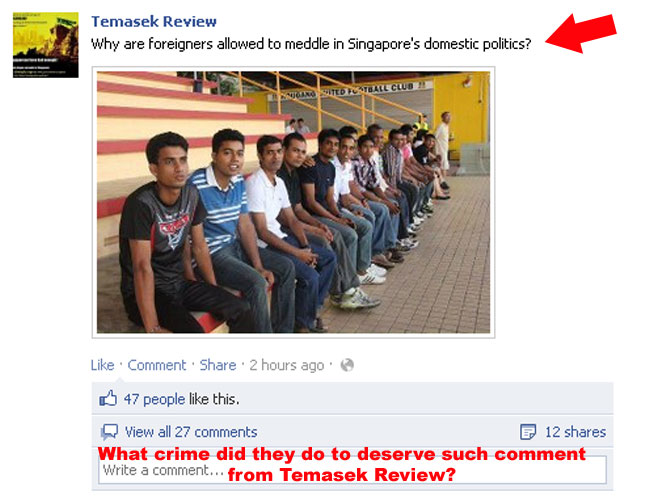The height and width of the screenshot is (501, 666).
Task: Focus the Write a comment field
Action: (x=352, y=470)
